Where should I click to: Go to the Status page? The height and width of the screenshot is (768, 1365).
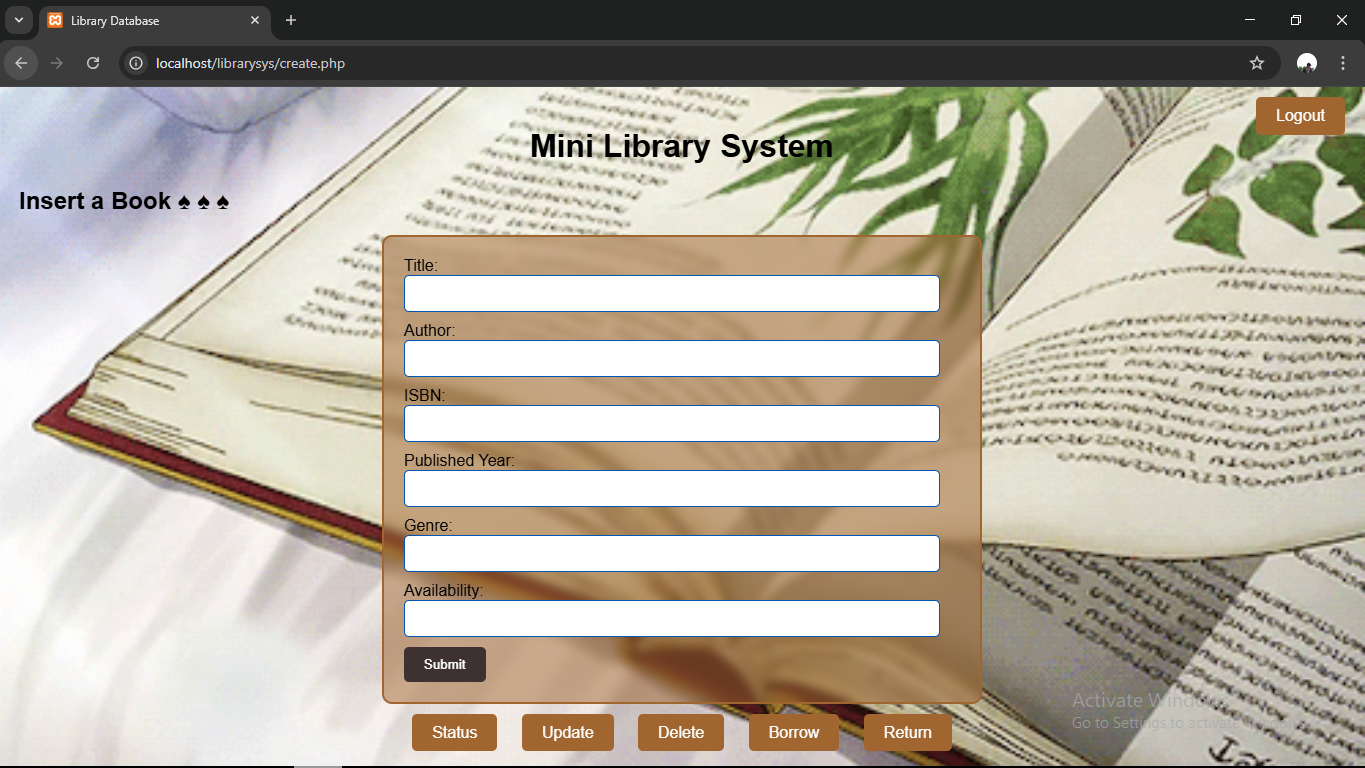454,732
